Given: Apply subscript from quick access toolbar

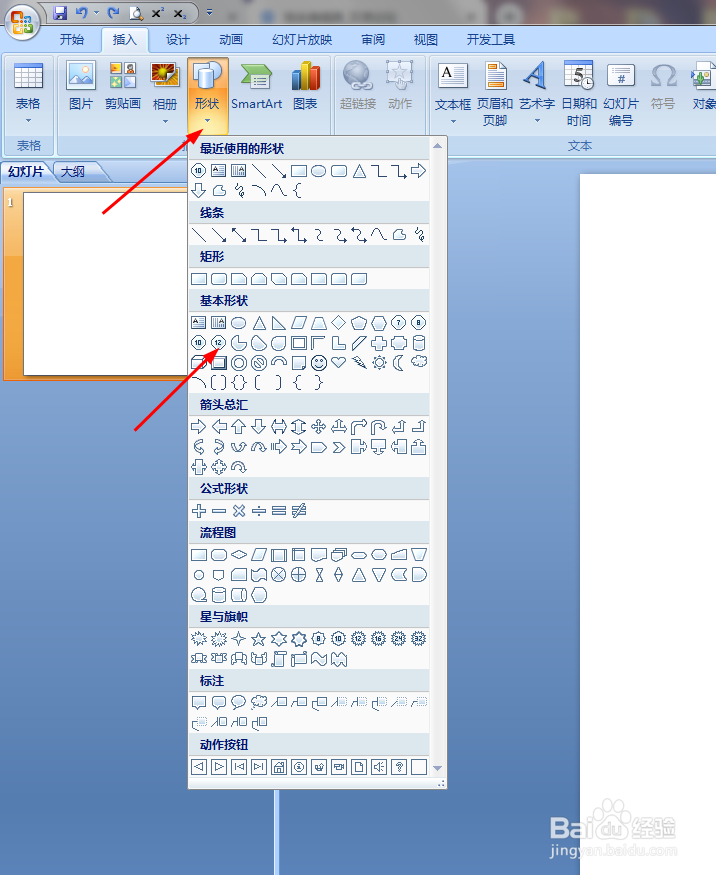Looking at the screenshot, I should point(179,13).
